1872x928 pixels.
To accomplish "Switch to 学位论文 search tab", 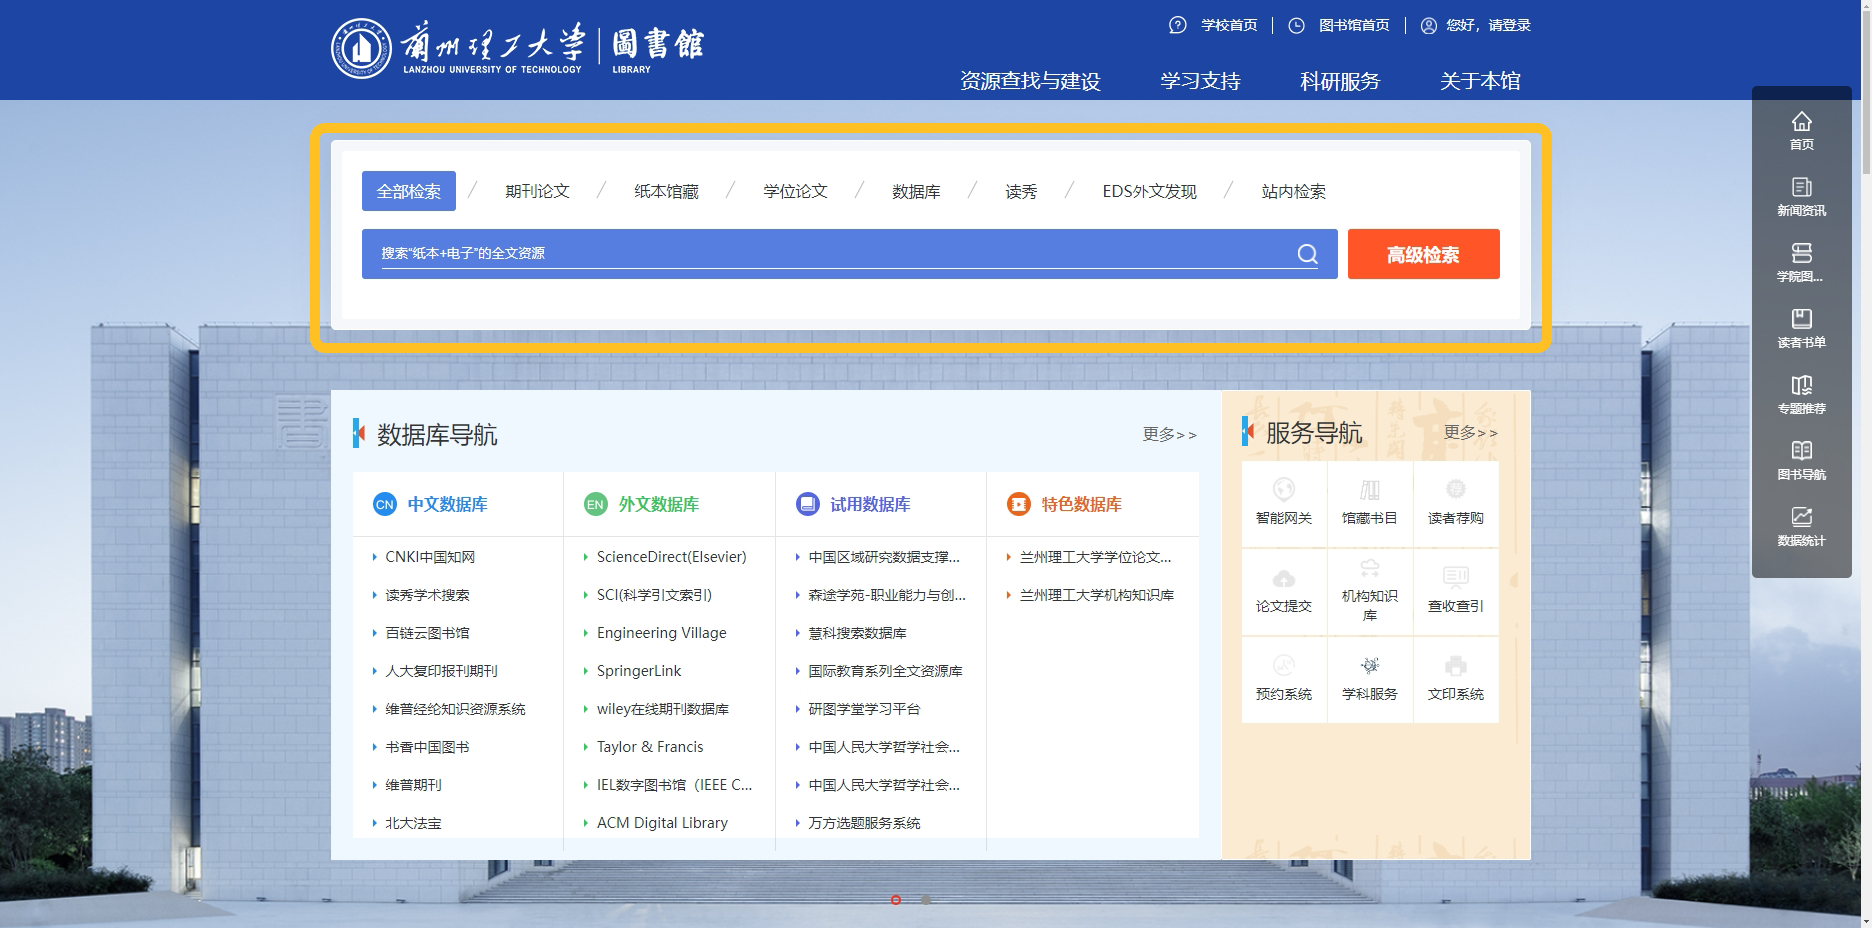I will [x=795, y=191].
